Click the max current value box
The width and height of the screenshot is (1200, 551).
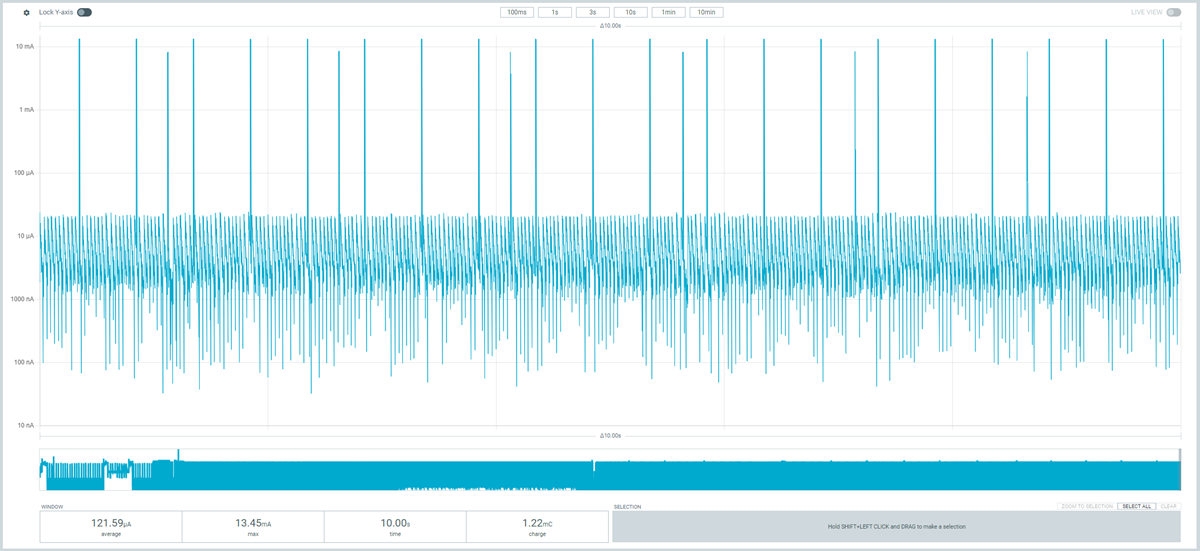click(253, 527)
